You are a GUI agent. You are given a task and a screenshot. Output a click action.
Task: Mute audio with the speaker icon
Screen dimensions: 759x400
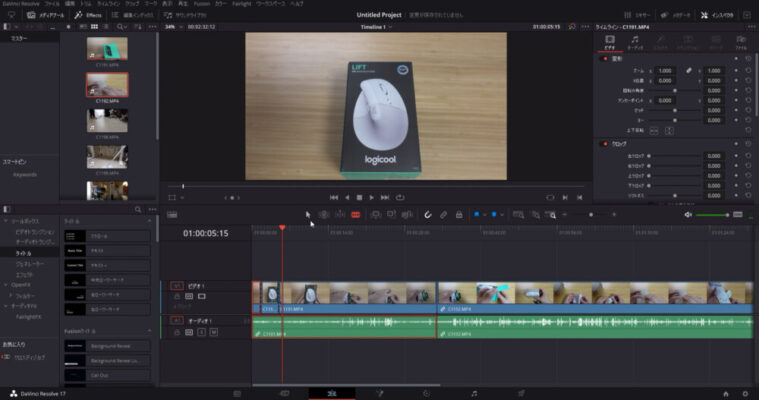coord(688,215)
